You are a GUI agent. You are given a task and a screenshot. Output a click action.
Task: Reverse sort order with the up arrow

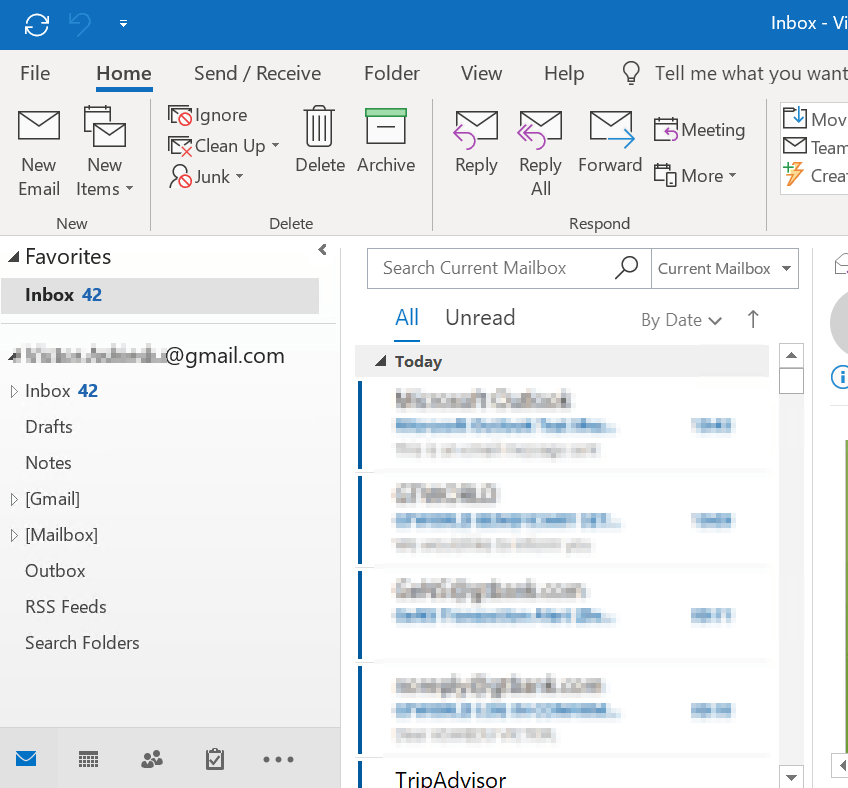753,319
